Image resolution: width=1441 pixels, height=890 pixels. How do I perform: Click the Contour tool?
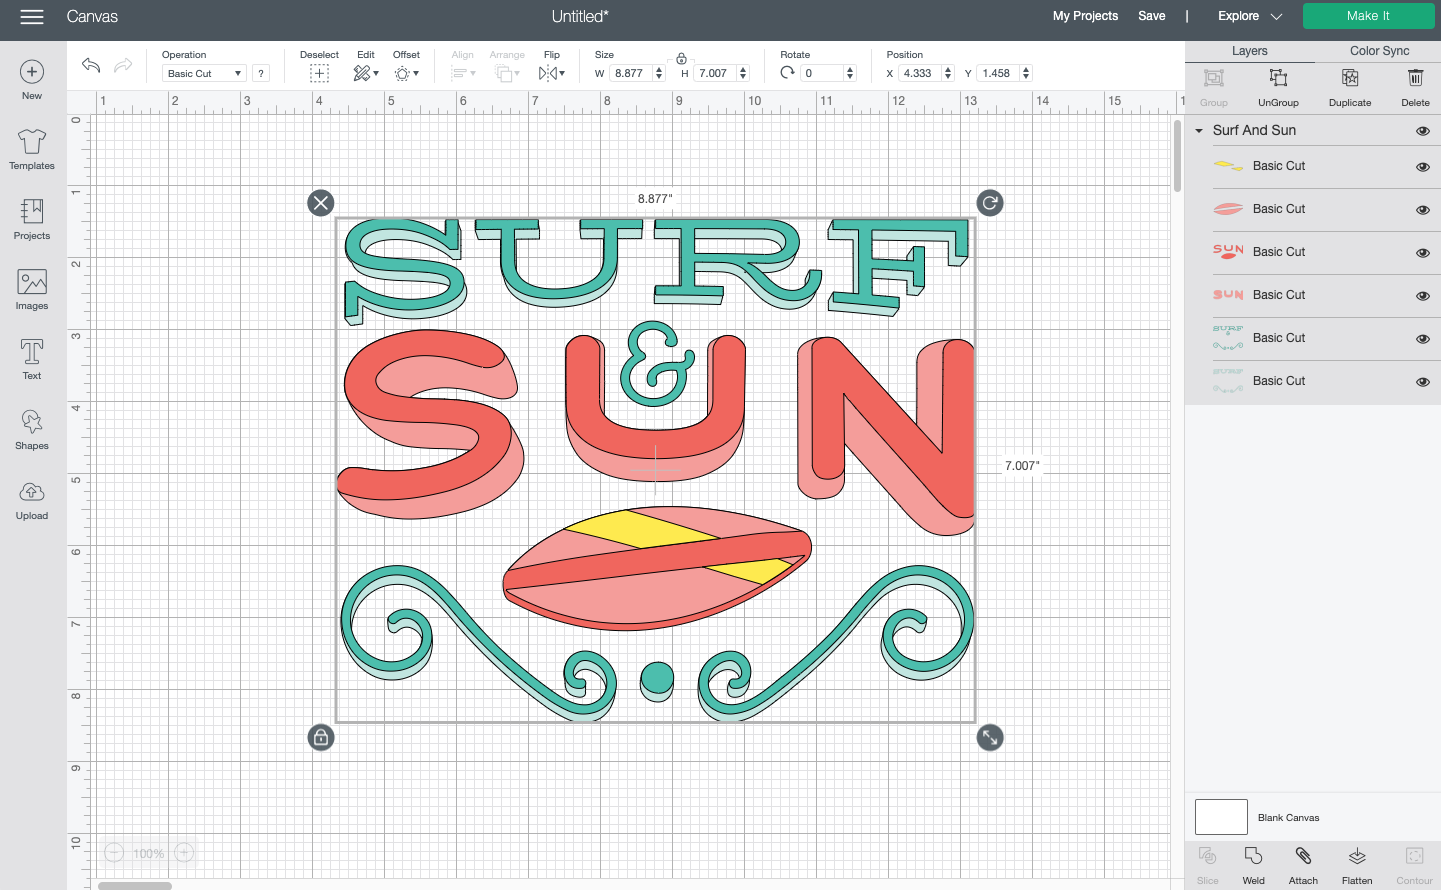[1414, 865]
